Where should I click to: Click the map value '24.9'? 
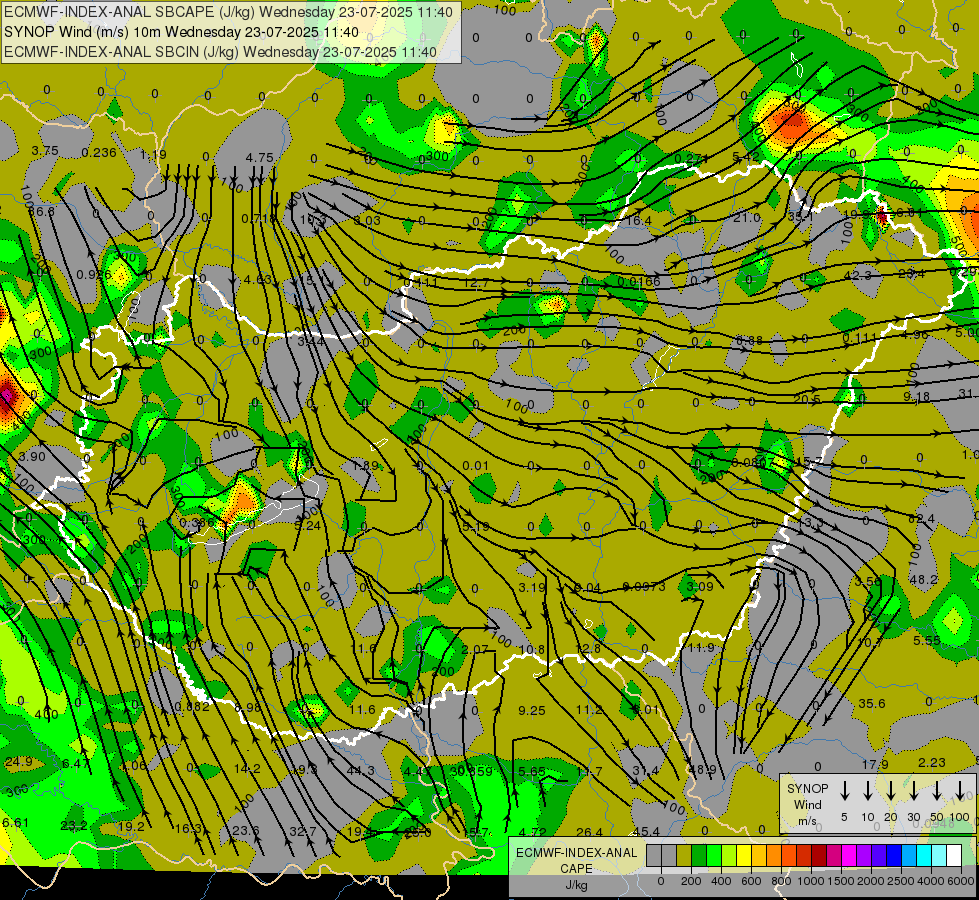(x=19, y=761)
